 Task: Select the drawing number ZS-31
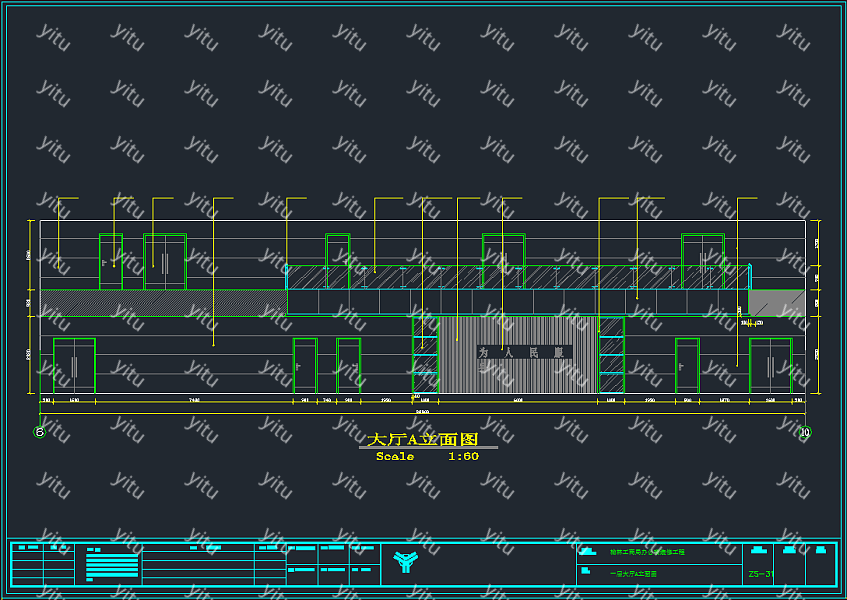[x=760, y=574]
